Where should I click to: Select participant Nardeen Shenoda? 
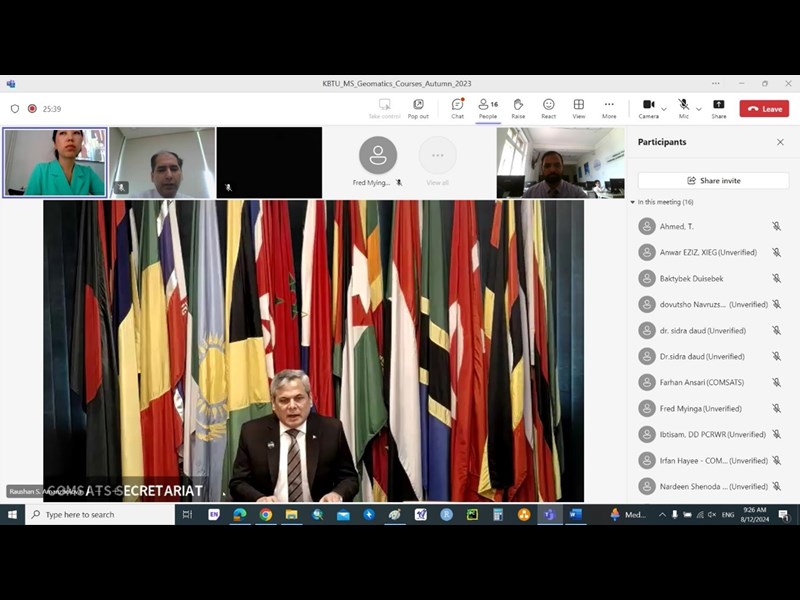(710, 486)
